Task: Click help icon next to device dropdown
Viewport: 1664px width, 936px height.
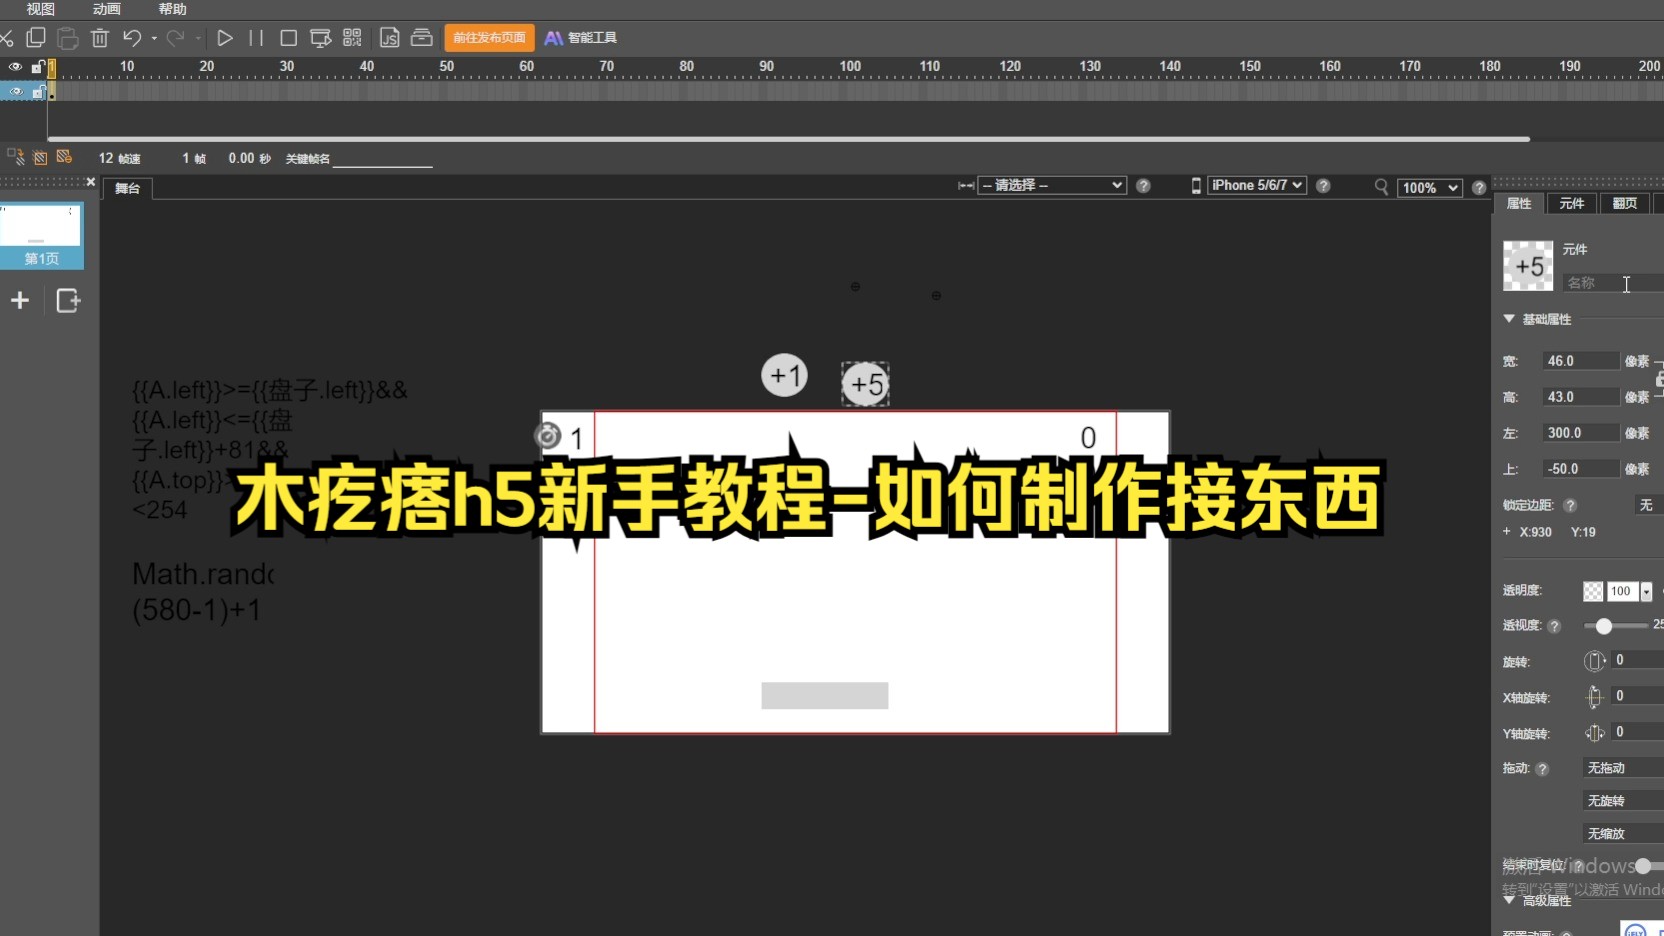Action: [1323, 186]
